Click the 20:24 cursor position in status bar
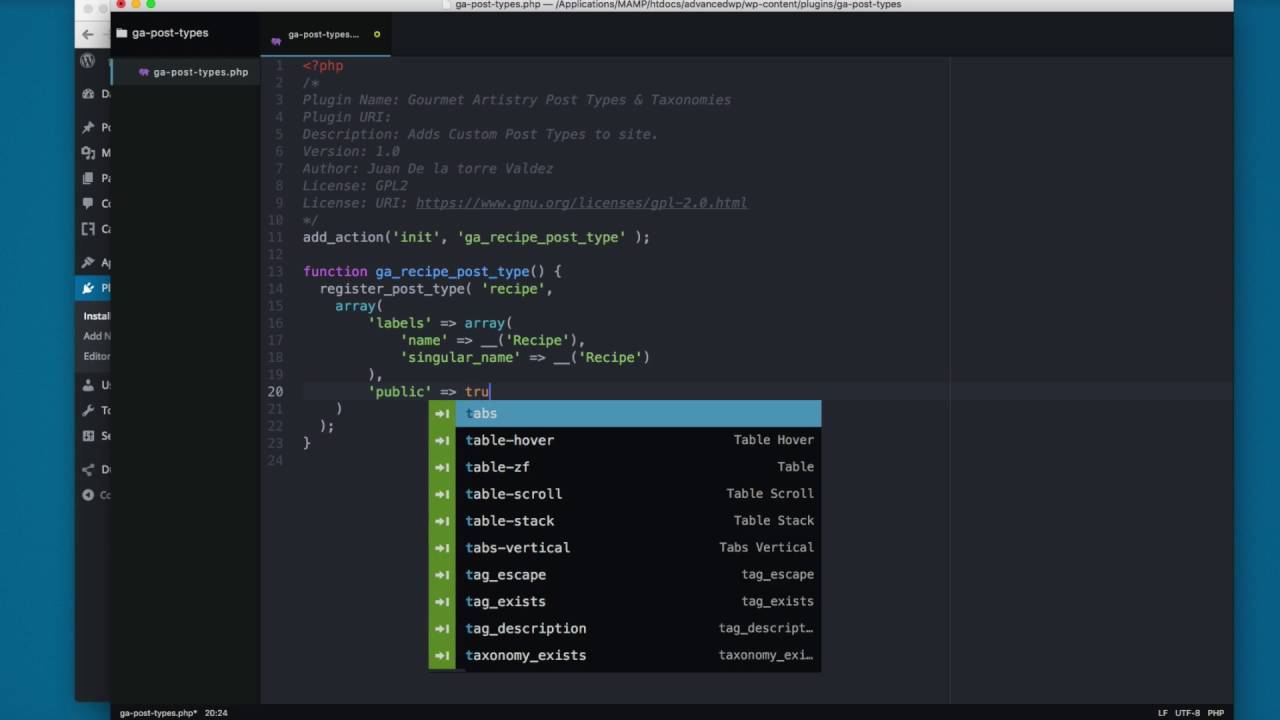 click(216, 713)
